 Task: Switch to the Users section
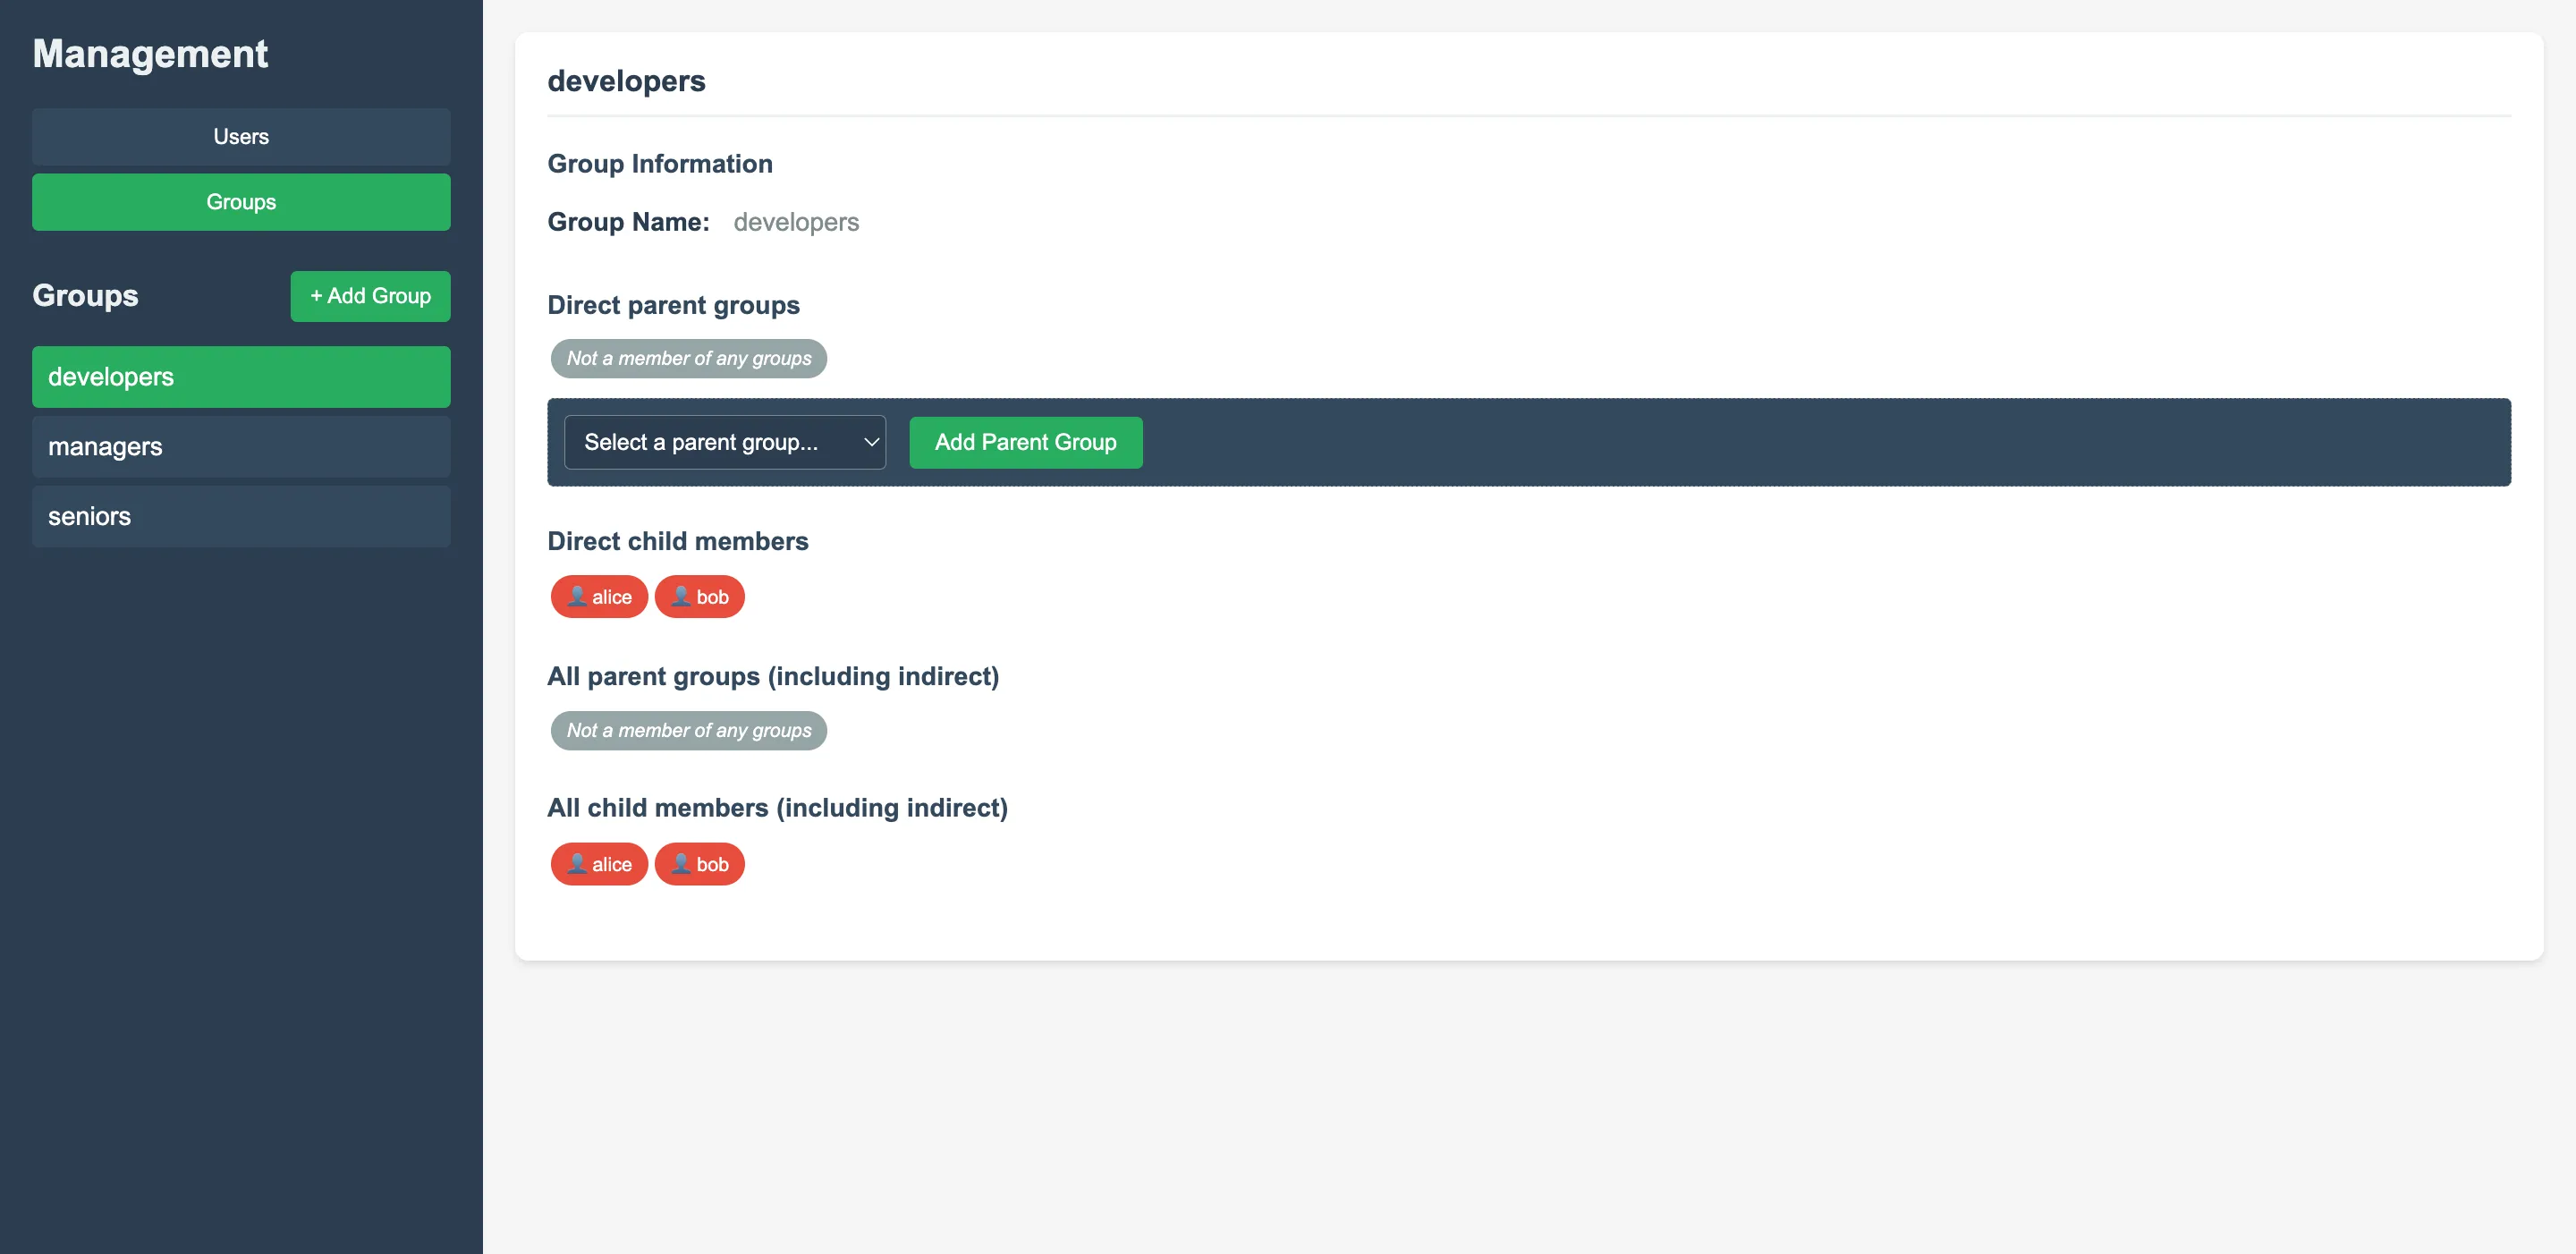point(240,136)
